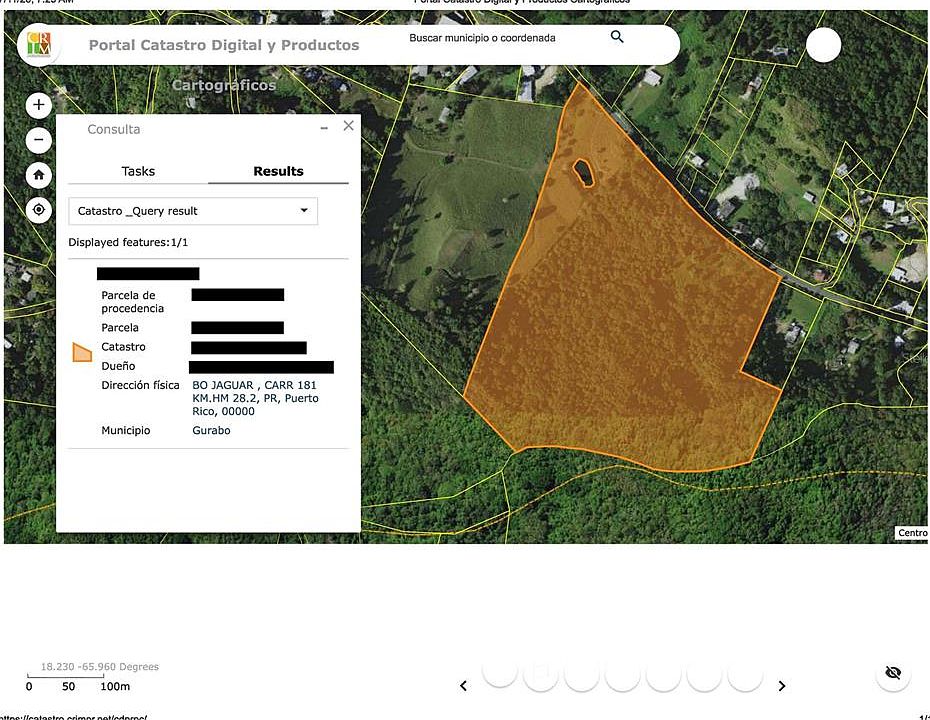Focus the Buscar municipio o coordenada field
The height and width of the screenshot is (720, 930).
tap(504, 38)
